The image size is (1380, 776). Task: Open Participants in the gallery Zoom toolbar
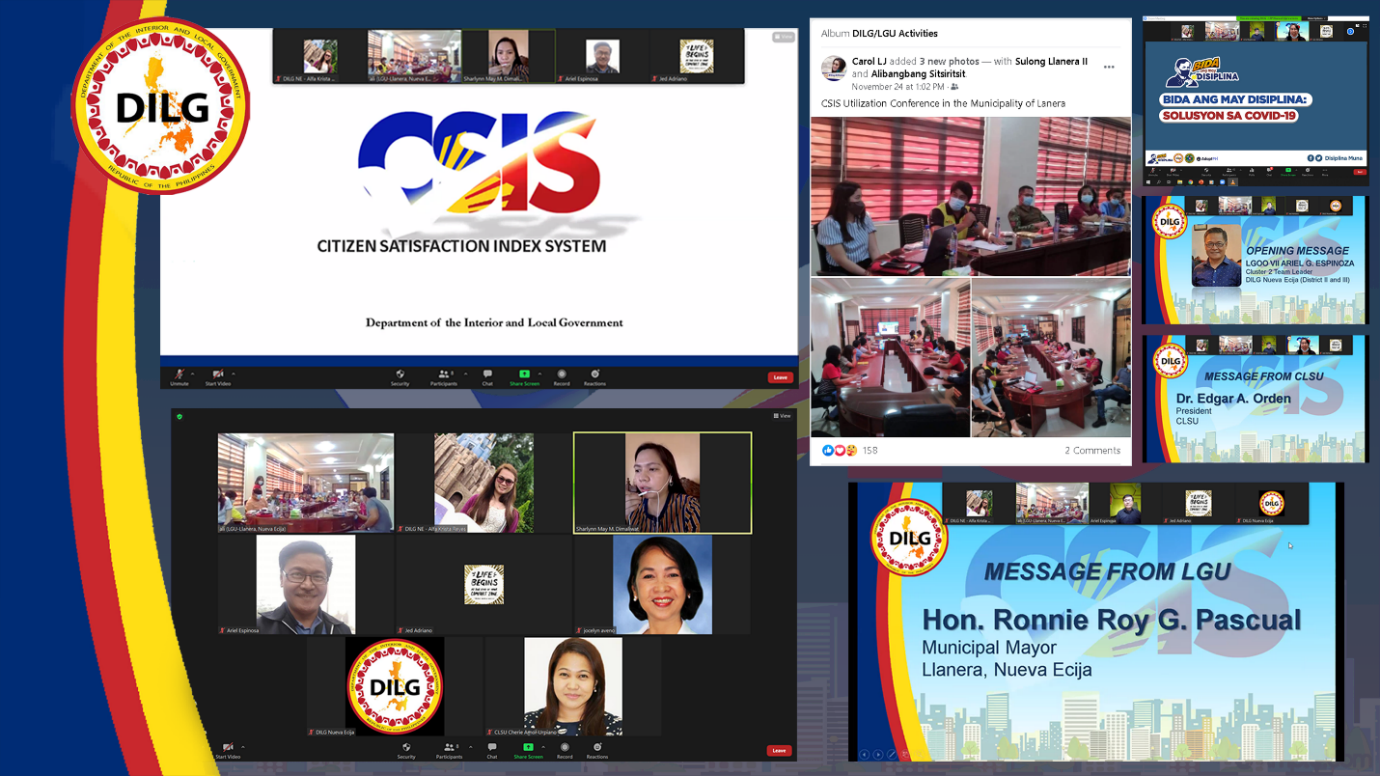click(x=449, y=750)
